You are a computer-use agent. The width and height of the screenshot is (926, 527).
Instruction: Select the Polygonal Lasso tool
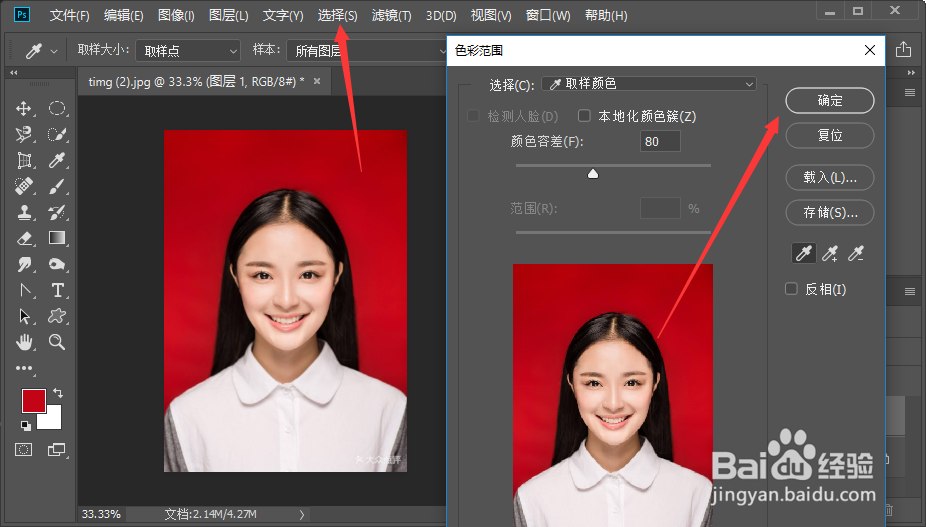point(24,135)
